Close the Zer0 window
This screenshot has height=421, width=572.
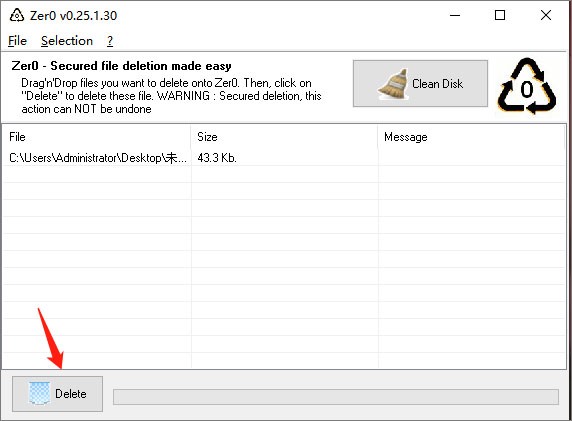pyautogui.click(x=546, y=15)
